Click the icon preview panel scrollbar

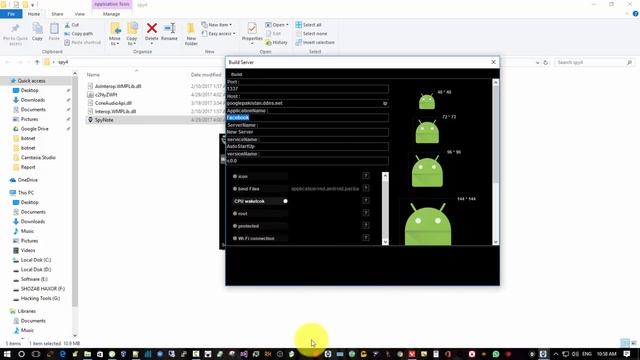coord(496,162)
